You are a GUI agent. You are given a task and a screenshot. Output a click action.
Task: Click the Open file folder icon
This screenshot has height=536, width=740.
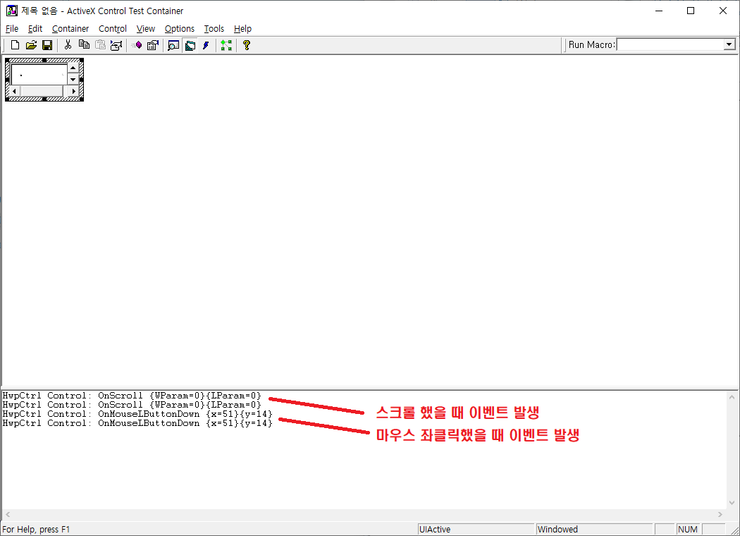point(31,45)
